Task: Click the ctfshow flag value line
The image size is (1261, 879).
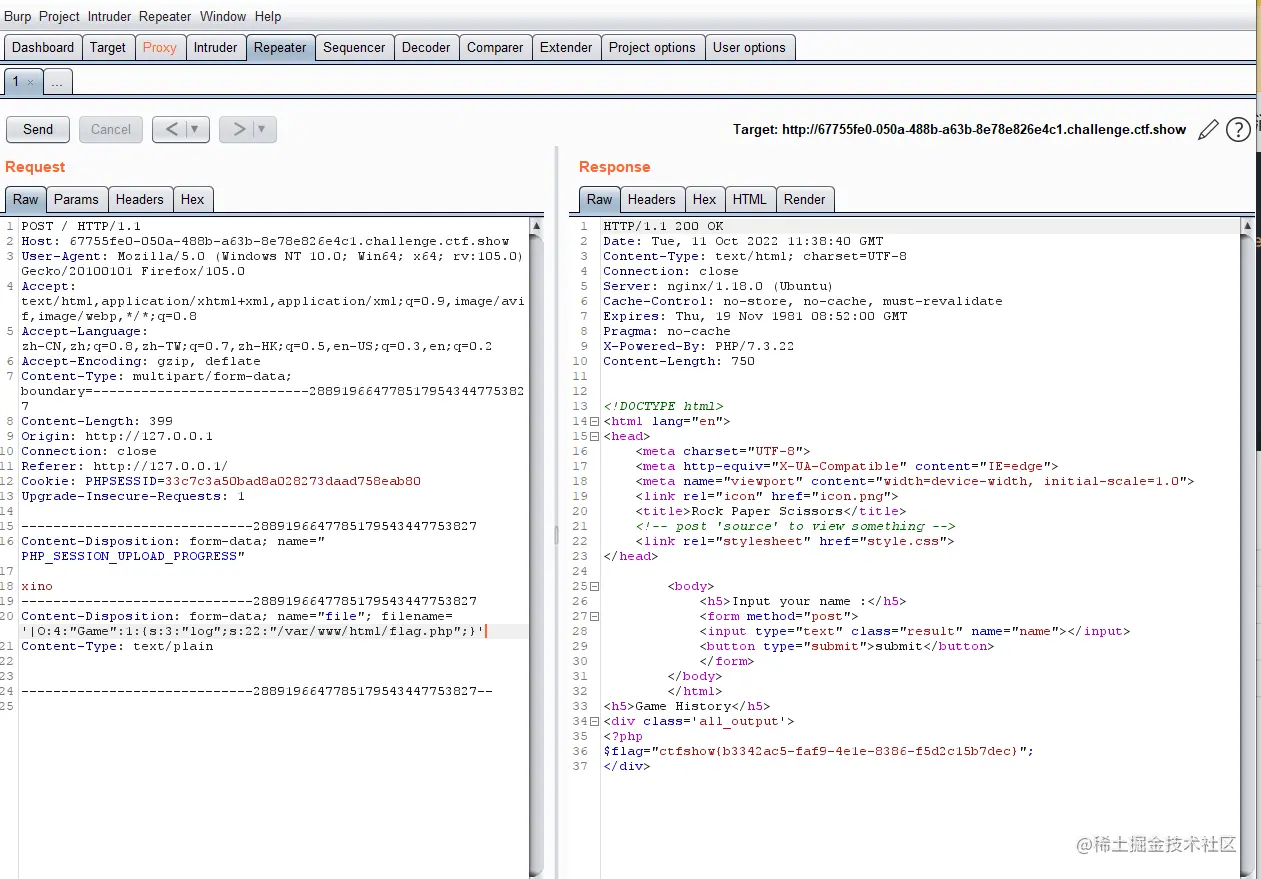Action: pos(818,752)
